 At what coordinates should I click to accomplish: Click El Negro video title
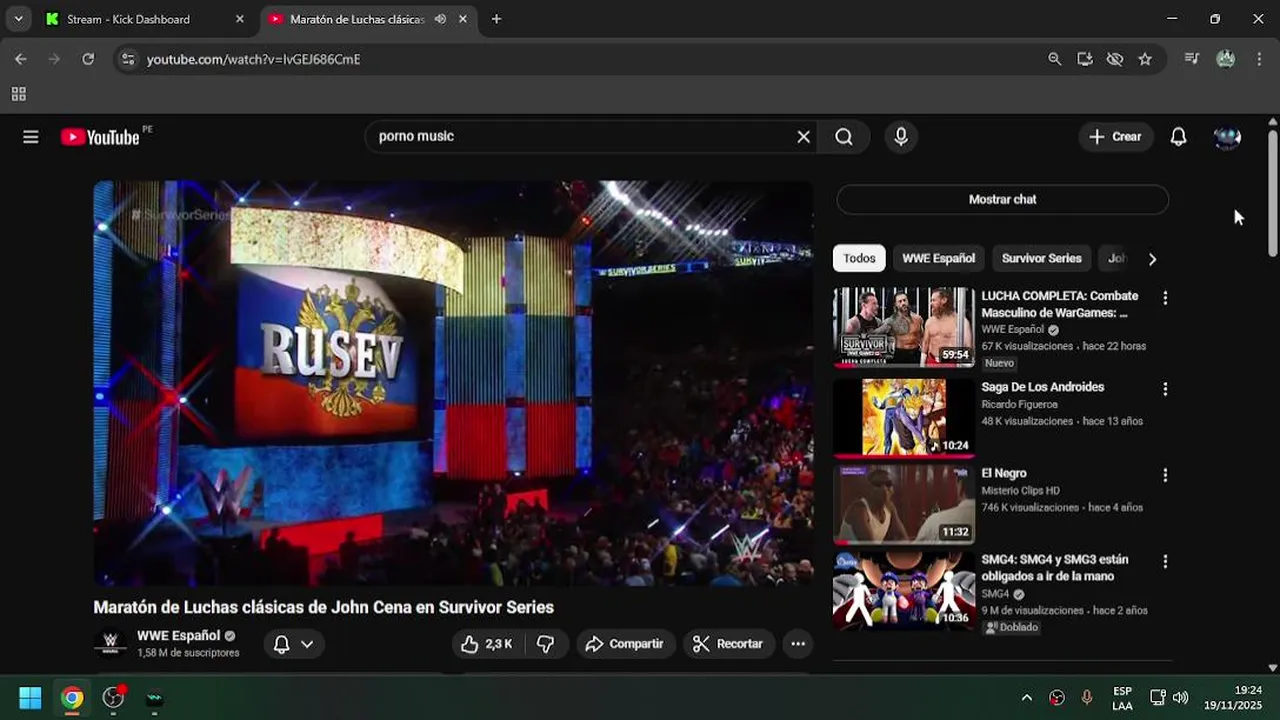(x=1004, y=473)
